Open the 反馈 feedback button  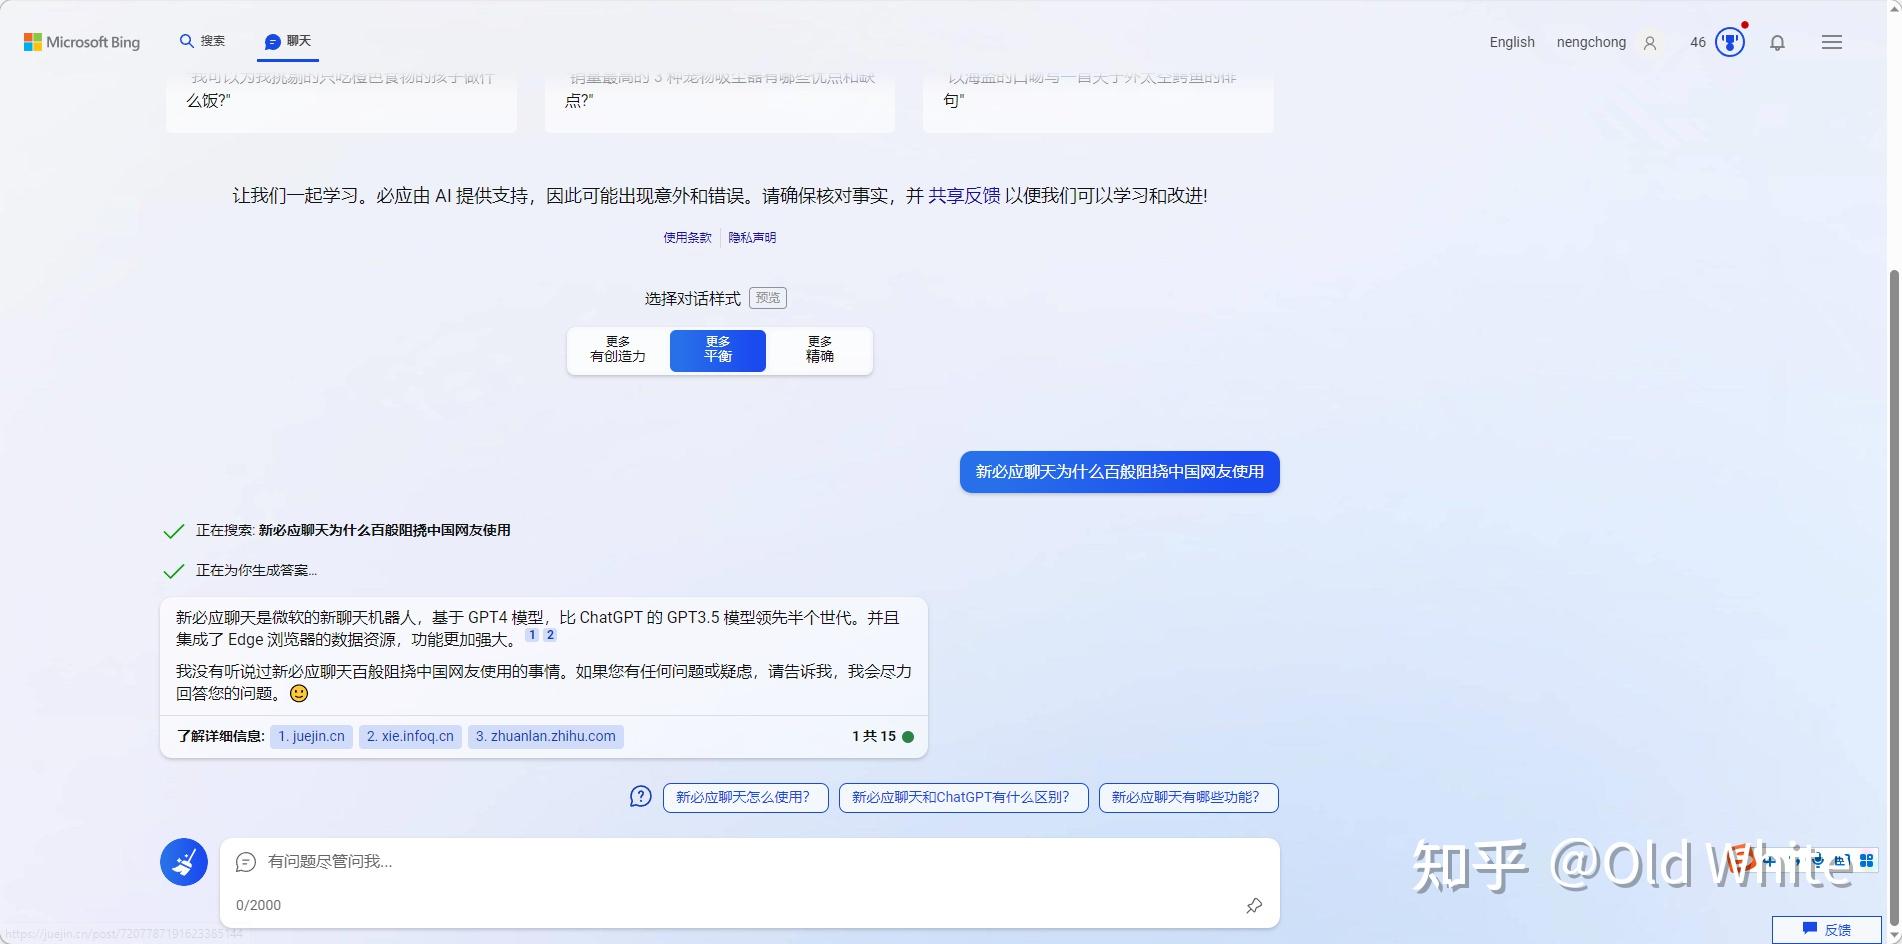(x=1826, y=930)
